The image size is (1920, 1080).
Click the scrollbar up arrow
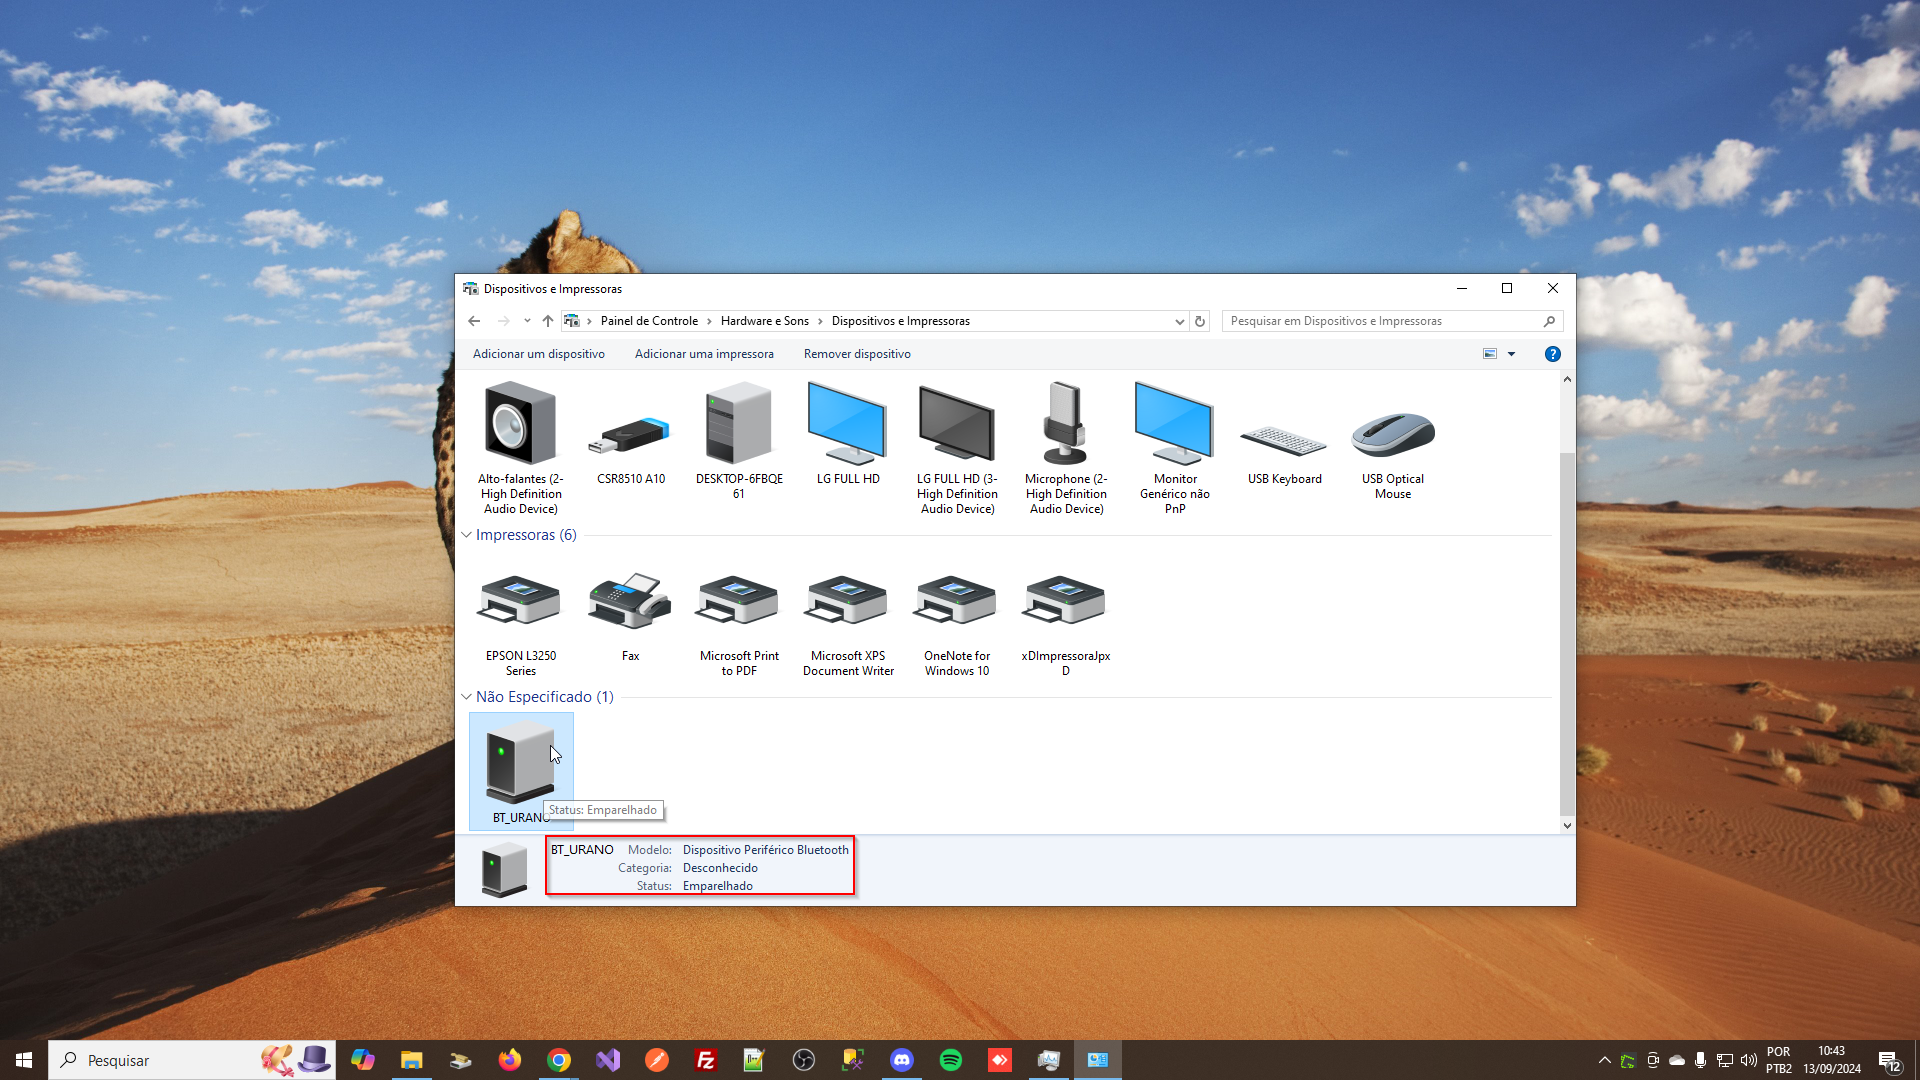(1567, 379)
